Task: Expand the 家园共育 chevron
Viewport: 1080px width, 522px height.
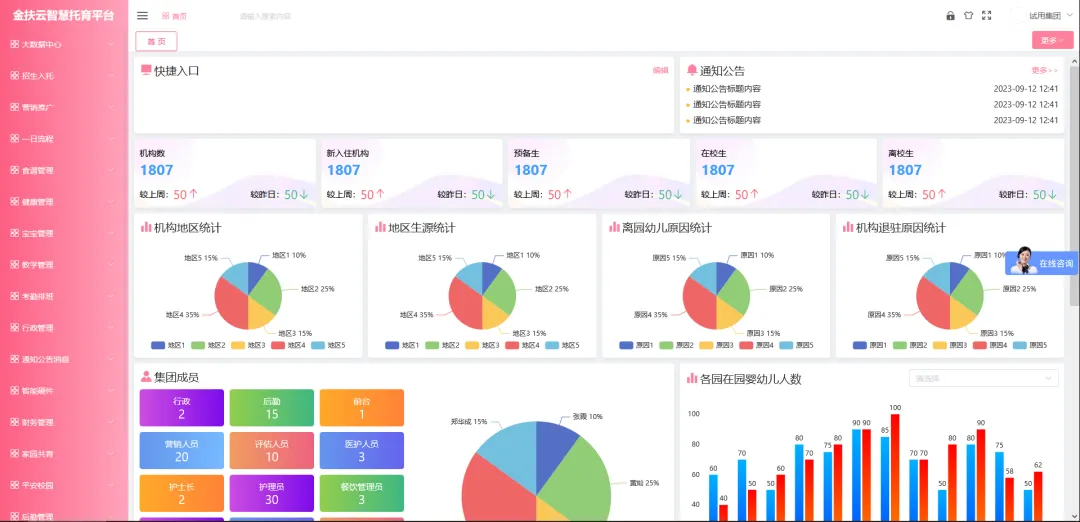Action: [x=111, y=454]
